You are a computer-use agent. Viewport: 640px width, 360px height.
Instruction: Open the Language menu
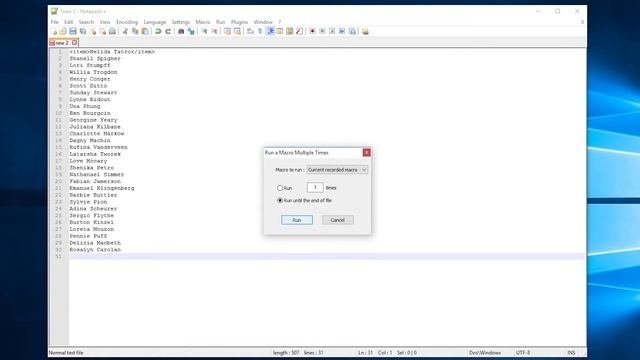click(x=155, y=22)
